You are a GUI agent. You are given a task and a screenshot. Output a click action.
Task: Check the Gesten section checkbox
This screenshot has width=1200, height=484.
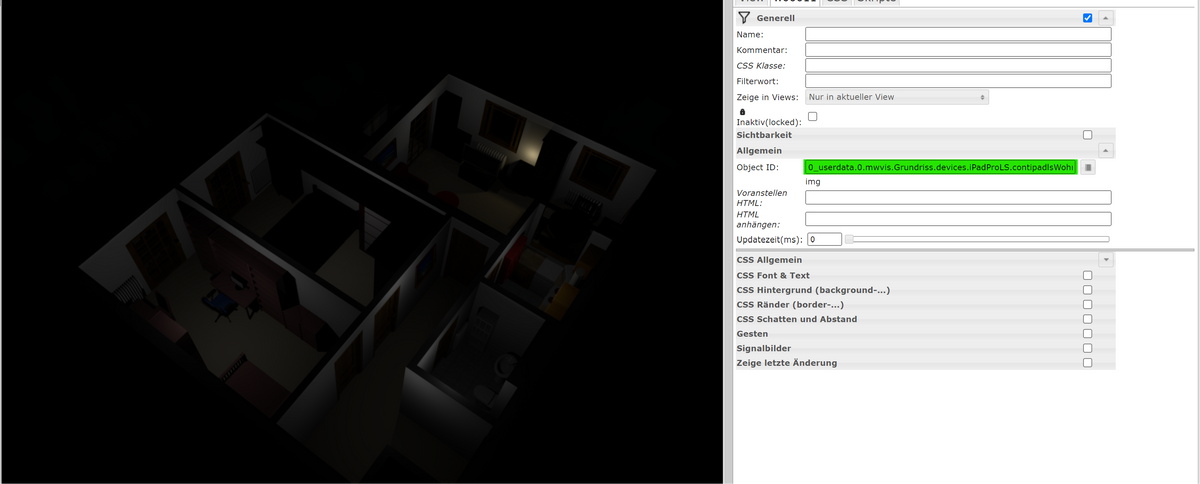point(1087,334)
